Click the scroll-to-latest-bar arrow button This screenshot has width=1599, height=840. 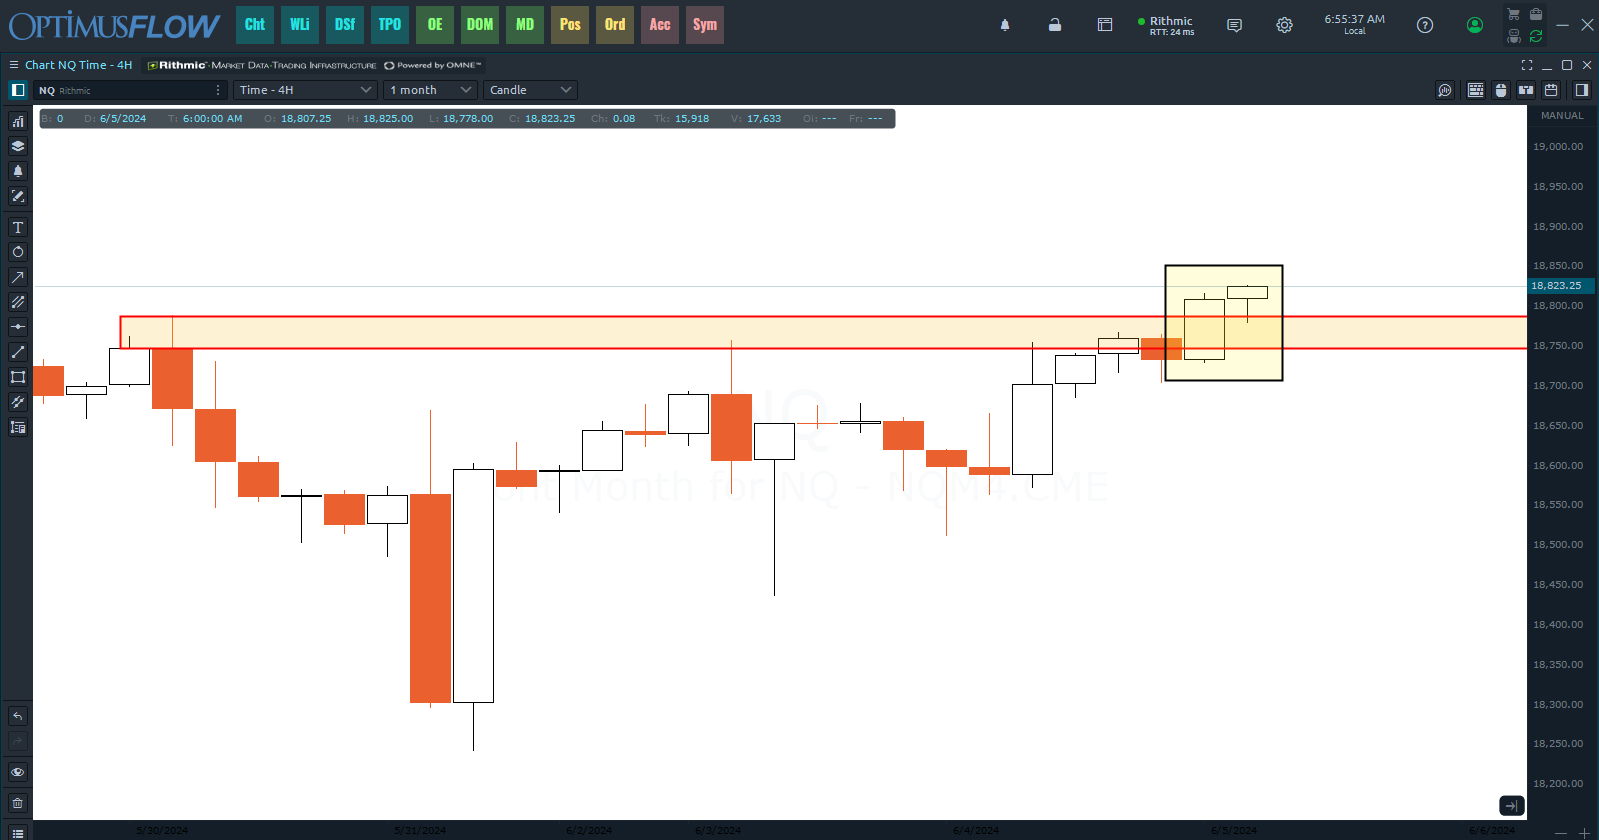[1512, 805]
